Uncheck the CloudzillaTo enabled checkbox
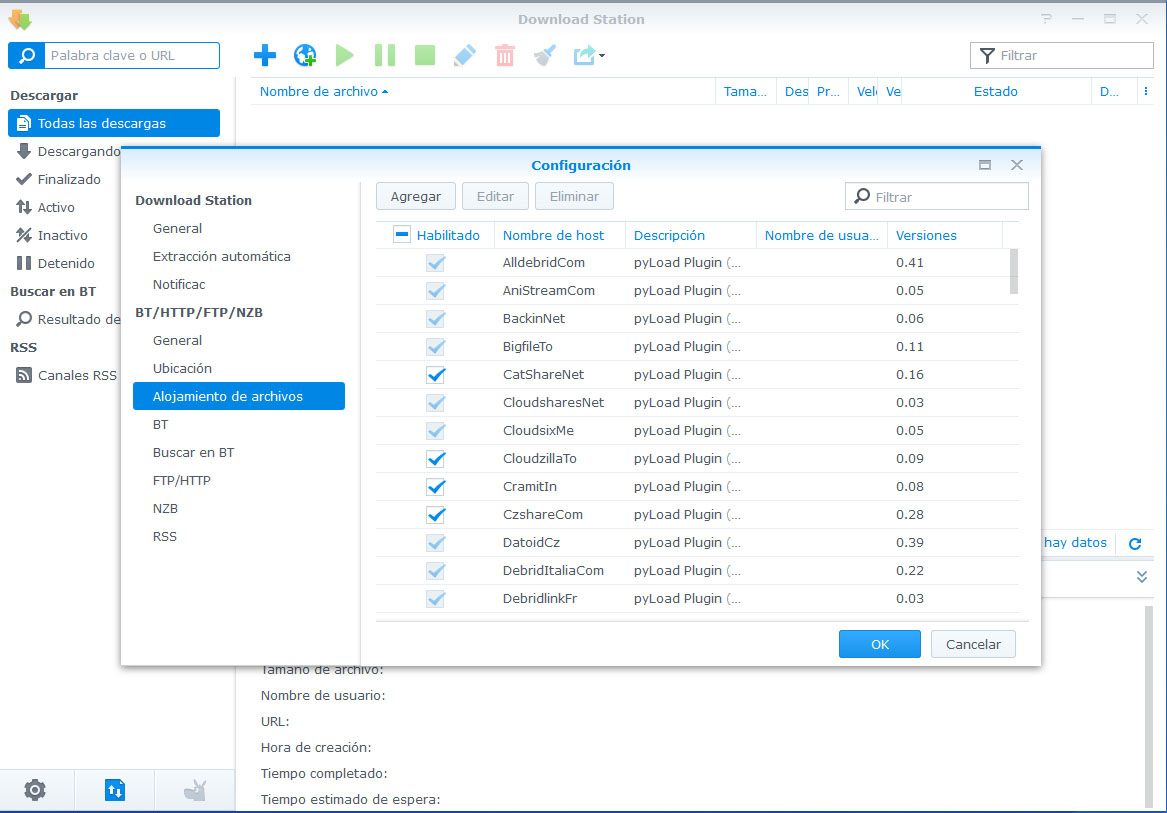The image size is (1167, 813). tap(435, 459)
